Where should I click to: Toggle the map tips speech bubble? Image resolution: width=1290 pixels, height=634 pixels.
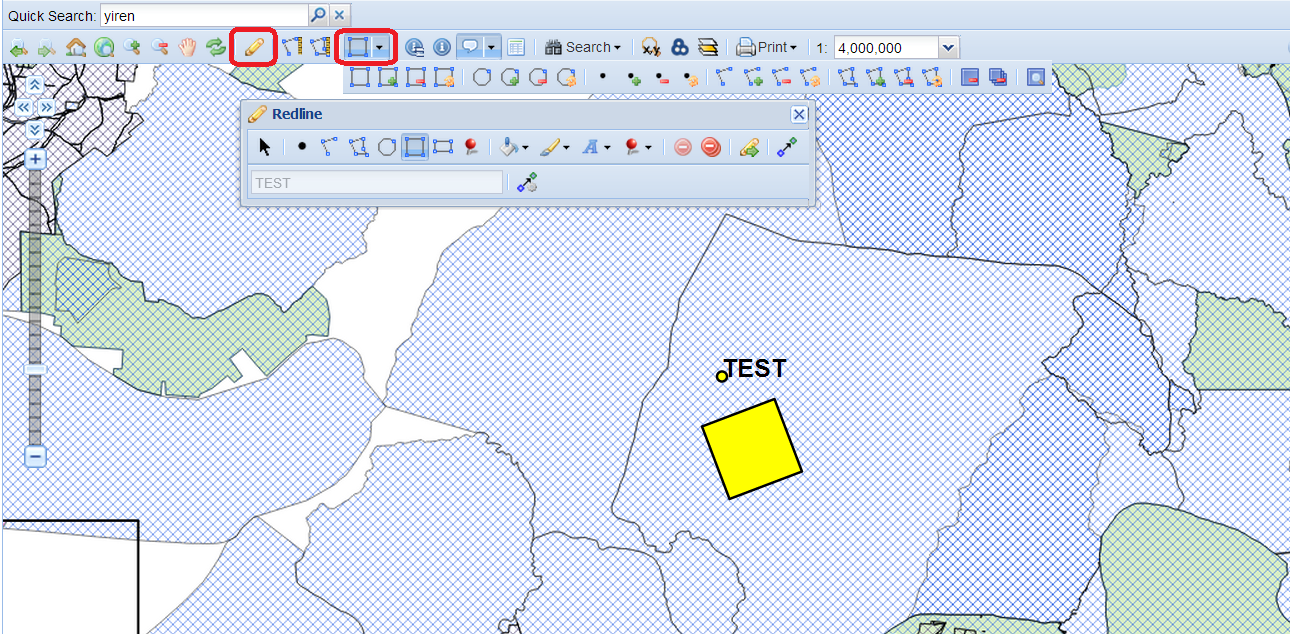coord(469,47)
